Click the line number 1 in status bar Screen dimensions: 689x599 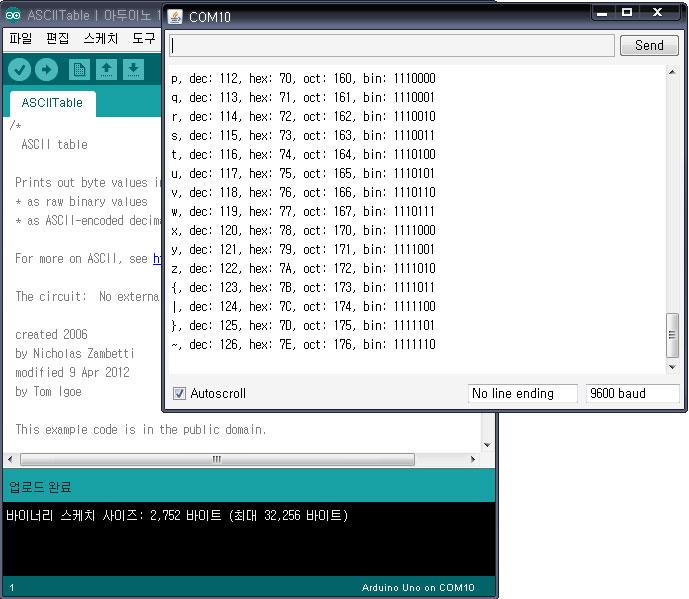12,588
